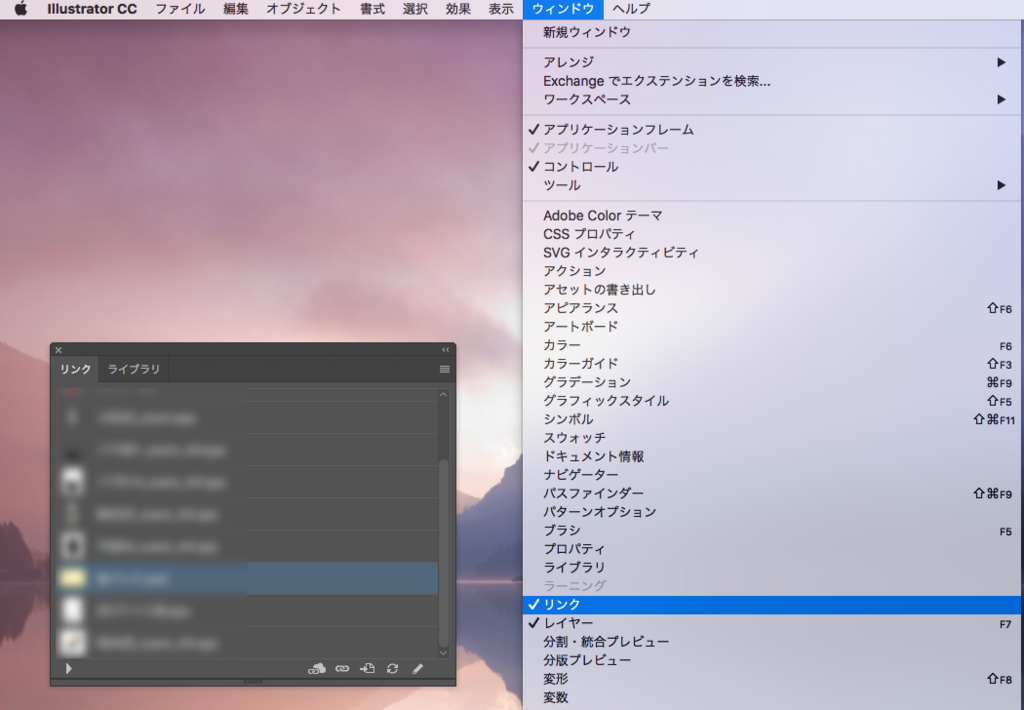Viewport: 1024px width, 710px height.
Task: Open the スウォッチ panel
Action: click(x=773, y=438)
